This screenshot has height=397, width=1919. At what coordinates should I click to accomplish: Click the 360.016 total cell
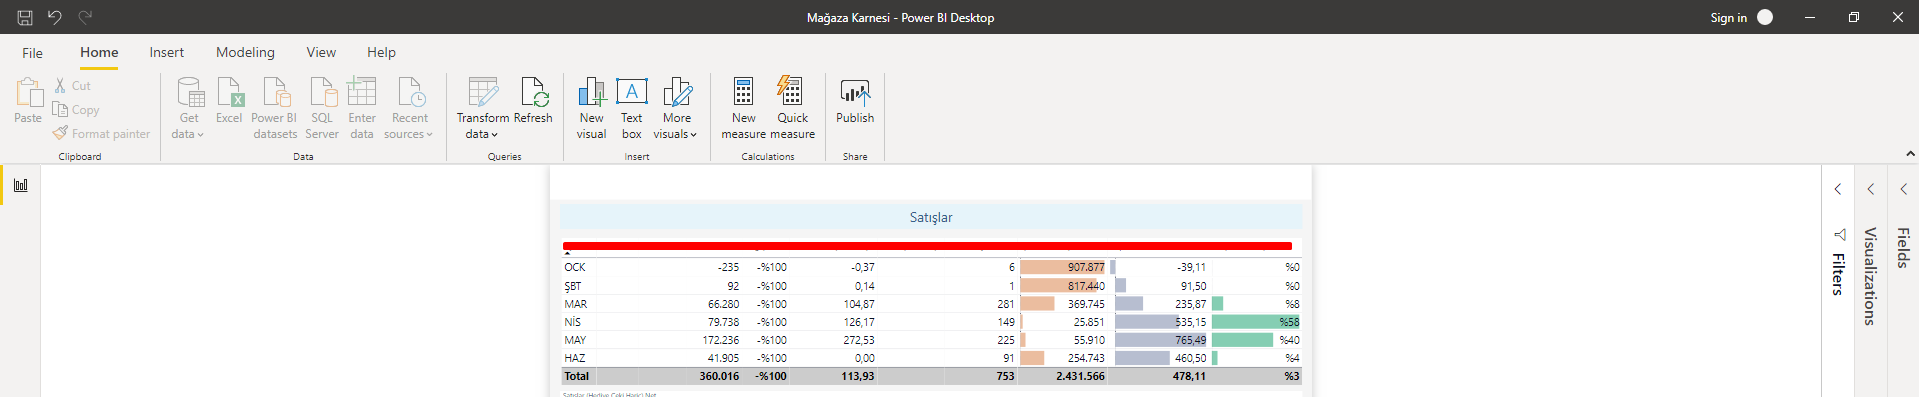[719, 376]
